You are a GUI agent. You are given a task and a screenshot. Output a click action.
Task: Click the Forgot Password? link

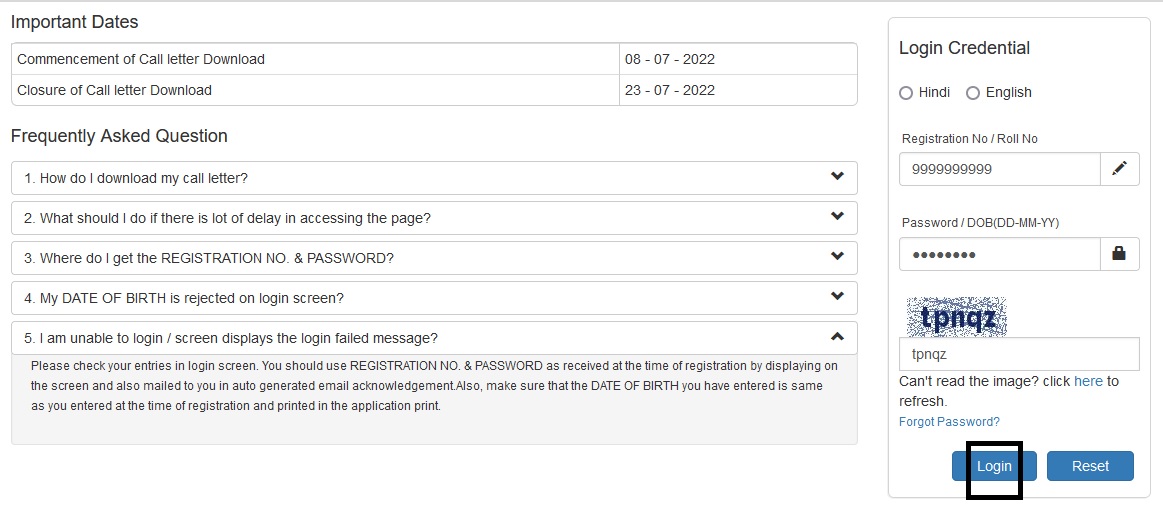coord(949,422)
